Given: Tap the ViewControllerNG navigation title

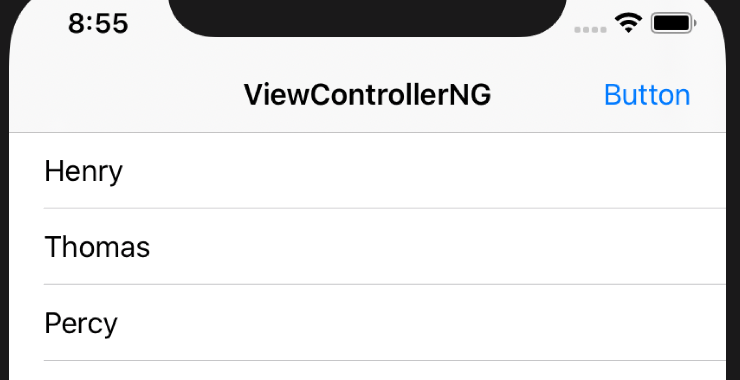Looking at the screenshot, I should click(x=368, y=94).
